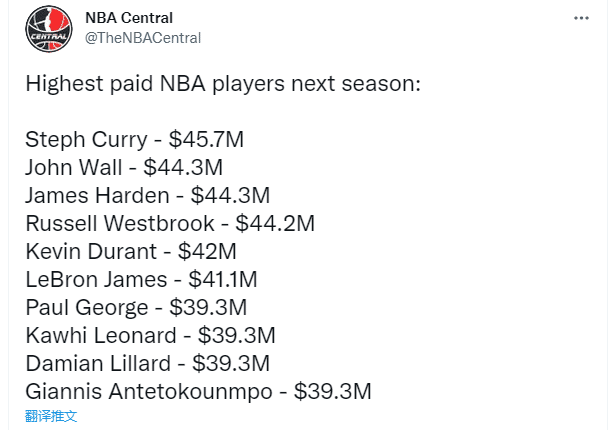Click the 'Highest paid NBA players' heading text
The width and height of the screenshot is (610, 430).
224,83
